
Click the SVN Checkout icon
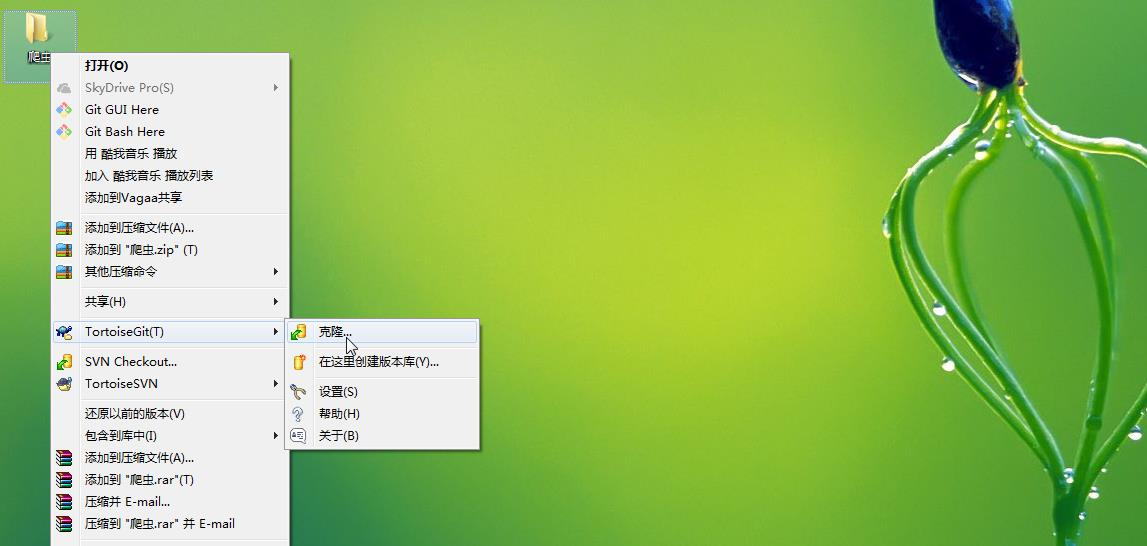(x=64, y=362)
